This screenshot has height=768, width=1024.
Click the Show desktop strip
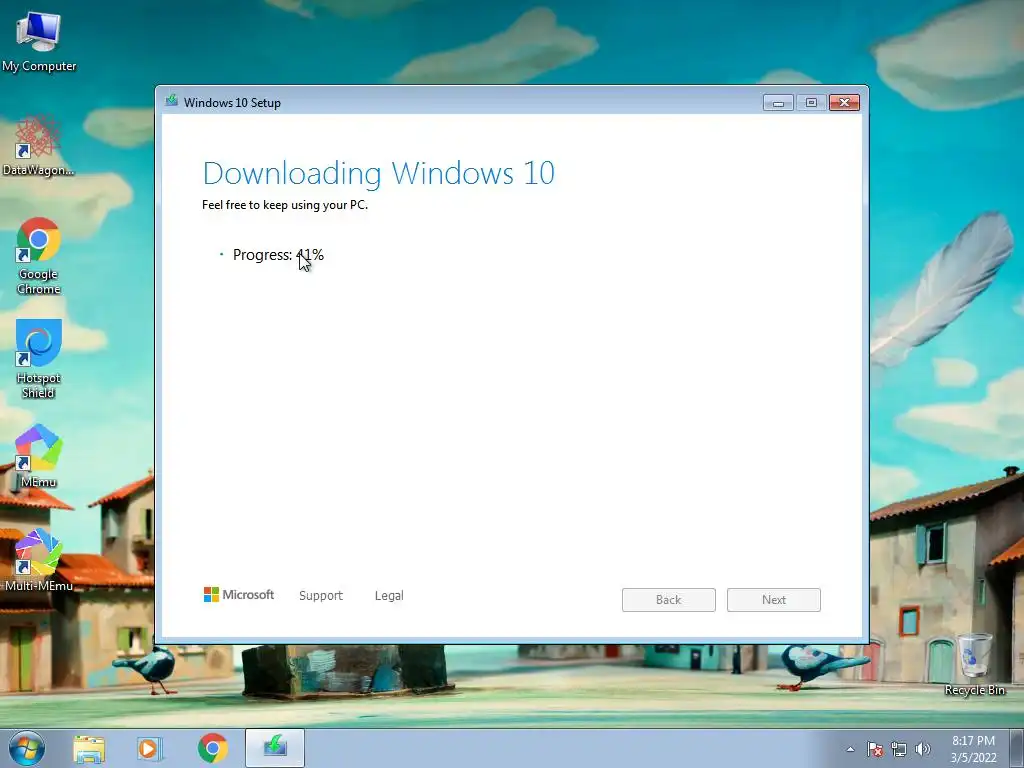point(1017,749)
